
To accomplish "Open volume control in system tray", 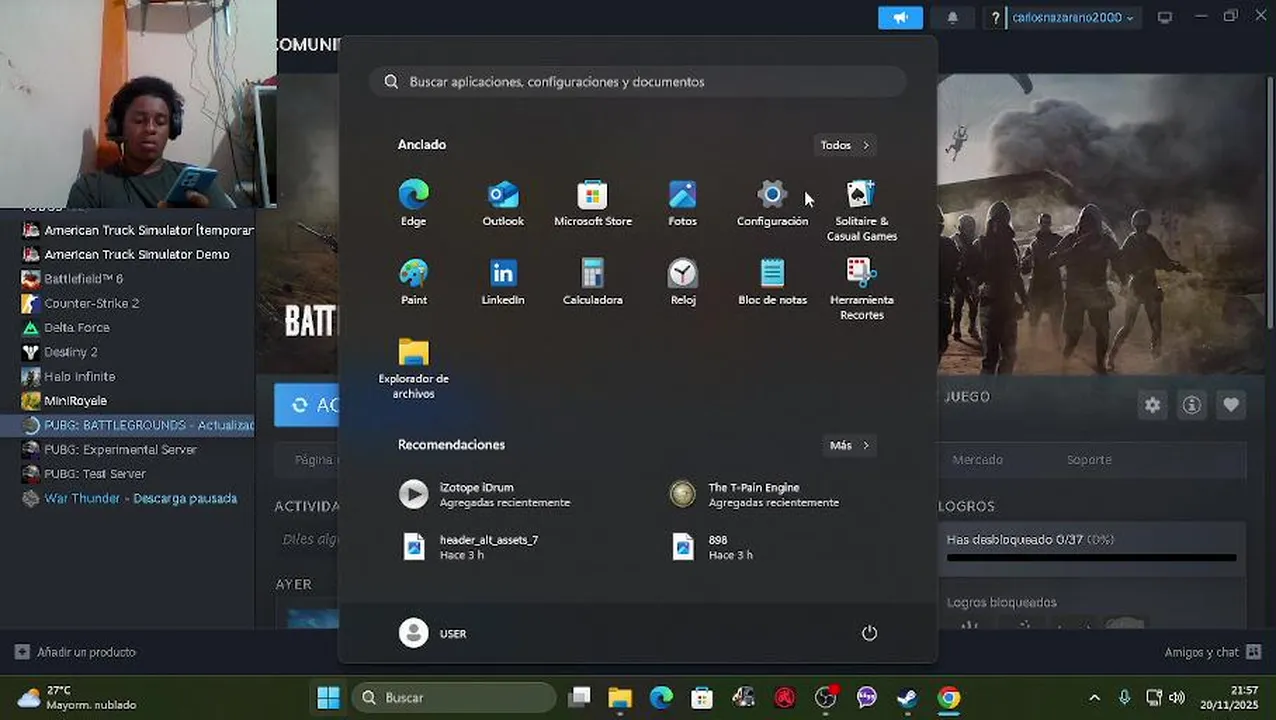I will pos(1177,698).
